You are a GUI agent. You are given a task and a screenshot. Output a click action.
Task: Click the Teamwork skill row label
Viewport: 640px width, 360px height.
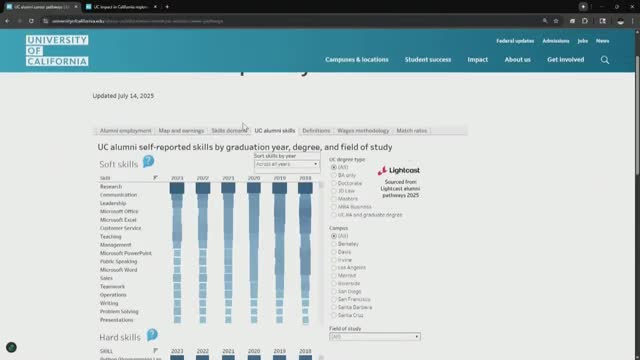tap(112, 287)
